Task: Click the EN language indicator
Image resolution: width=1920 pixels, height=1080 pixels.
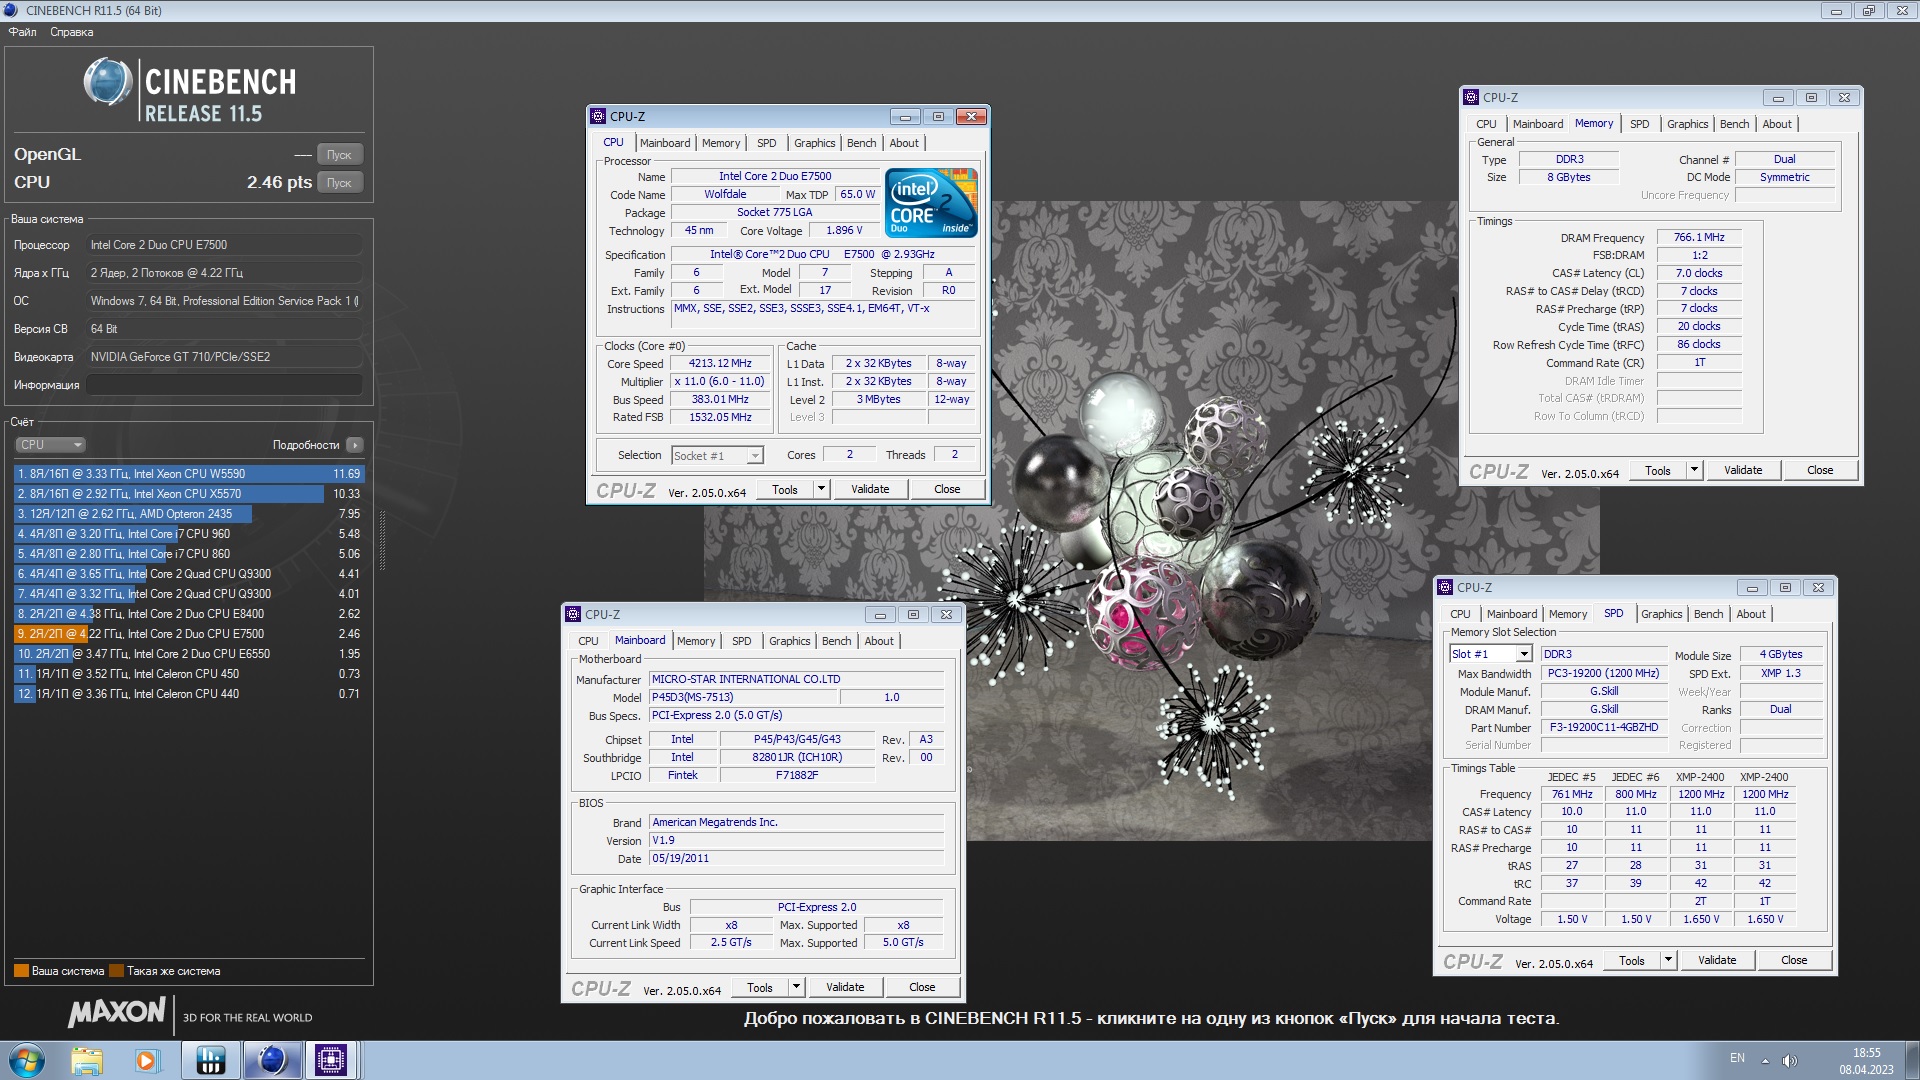Action: click(1737, 1058)
